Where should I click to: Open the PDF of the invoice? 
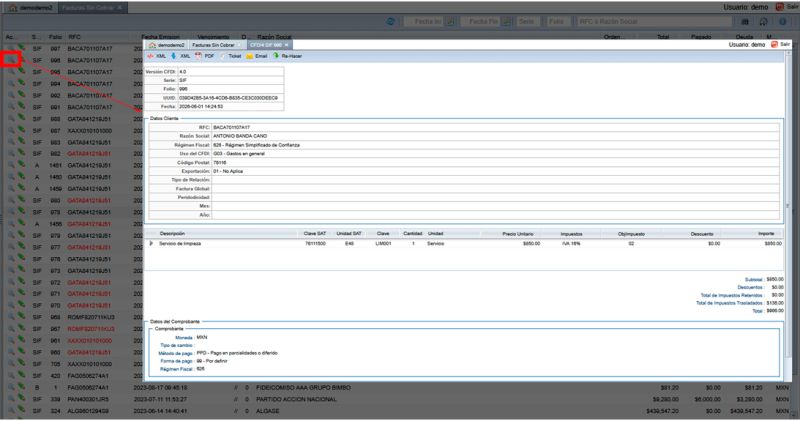pyautogui.click(x=205, y=56)
